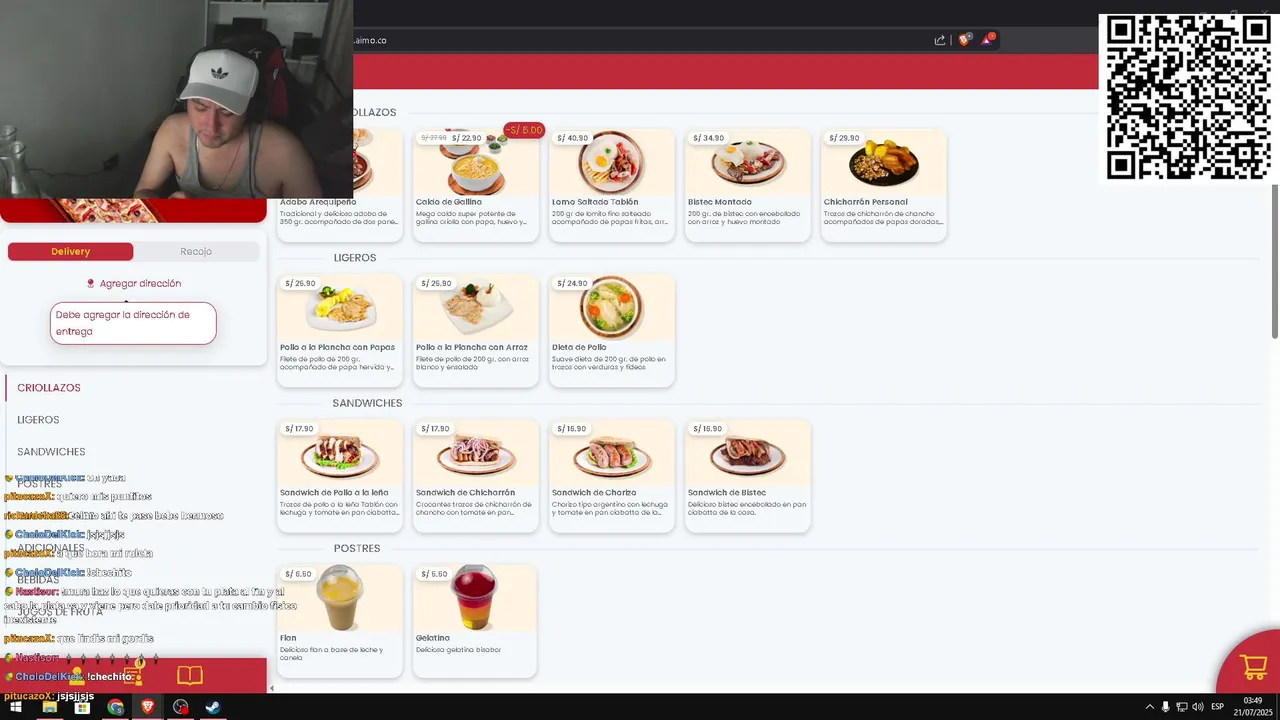Screen dimensions: 1280x720
Task: Click the Sandwich de Pollo a la leña photo
Action: pyautogui.click(x=340, y=453)
